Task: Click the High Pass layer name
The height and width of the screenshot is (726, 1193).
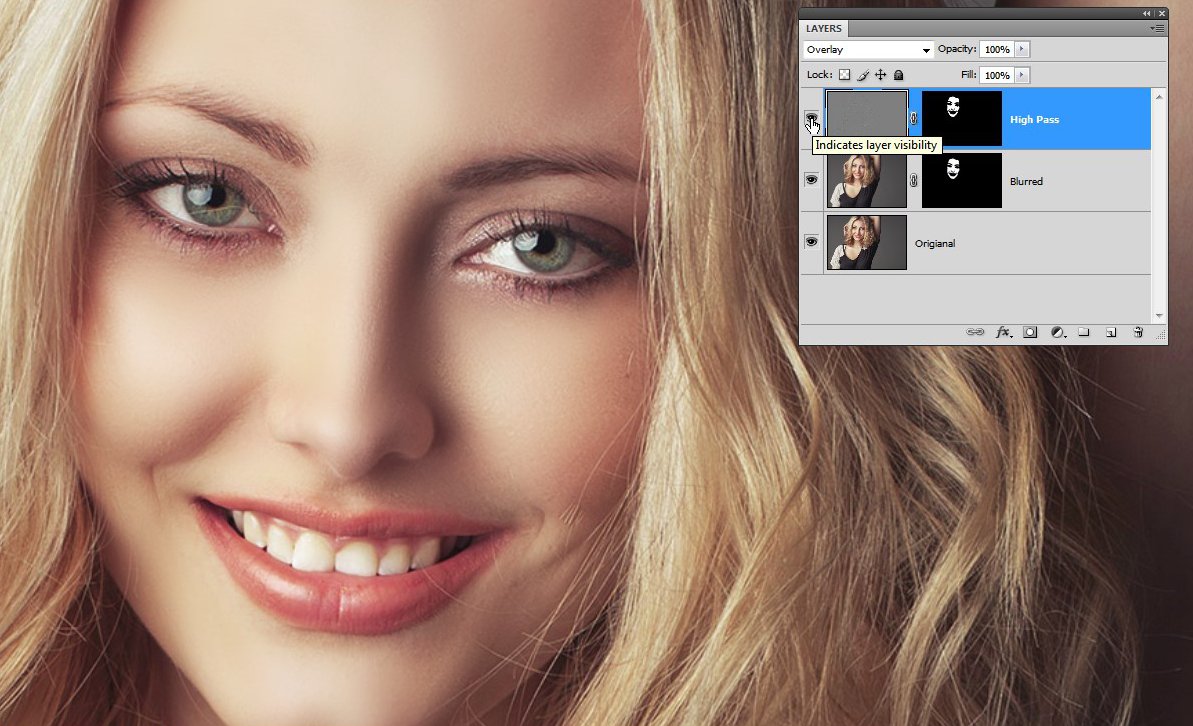Action: pos(1034,119)
